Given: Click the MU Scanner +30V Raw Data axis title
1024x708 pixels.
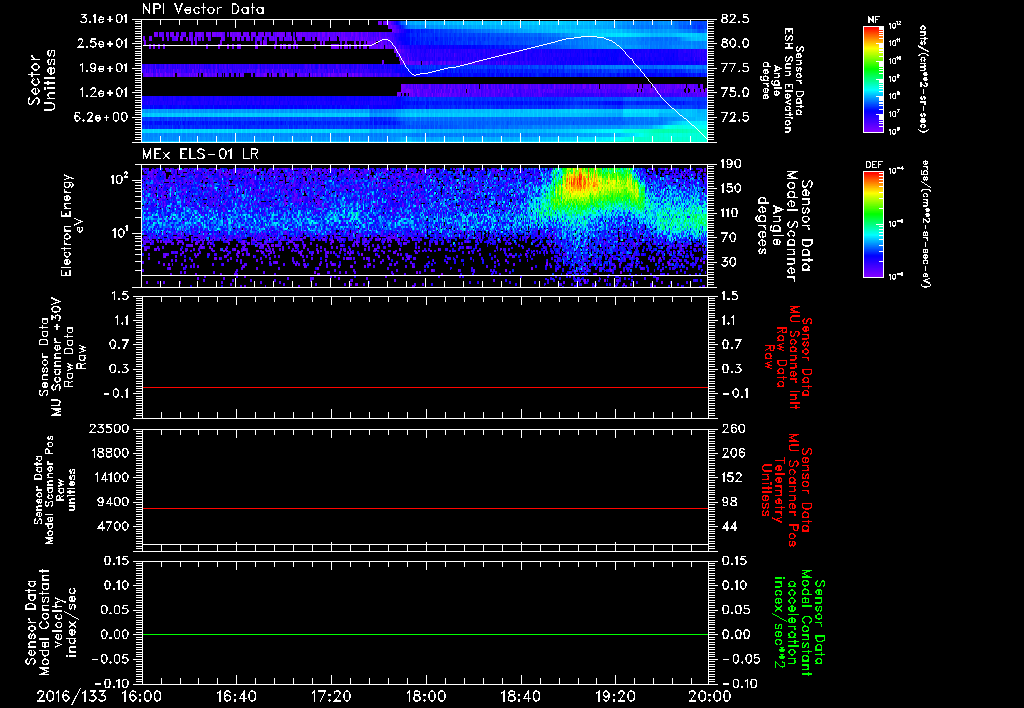Looking at the screenshot, I should point(63,357).
